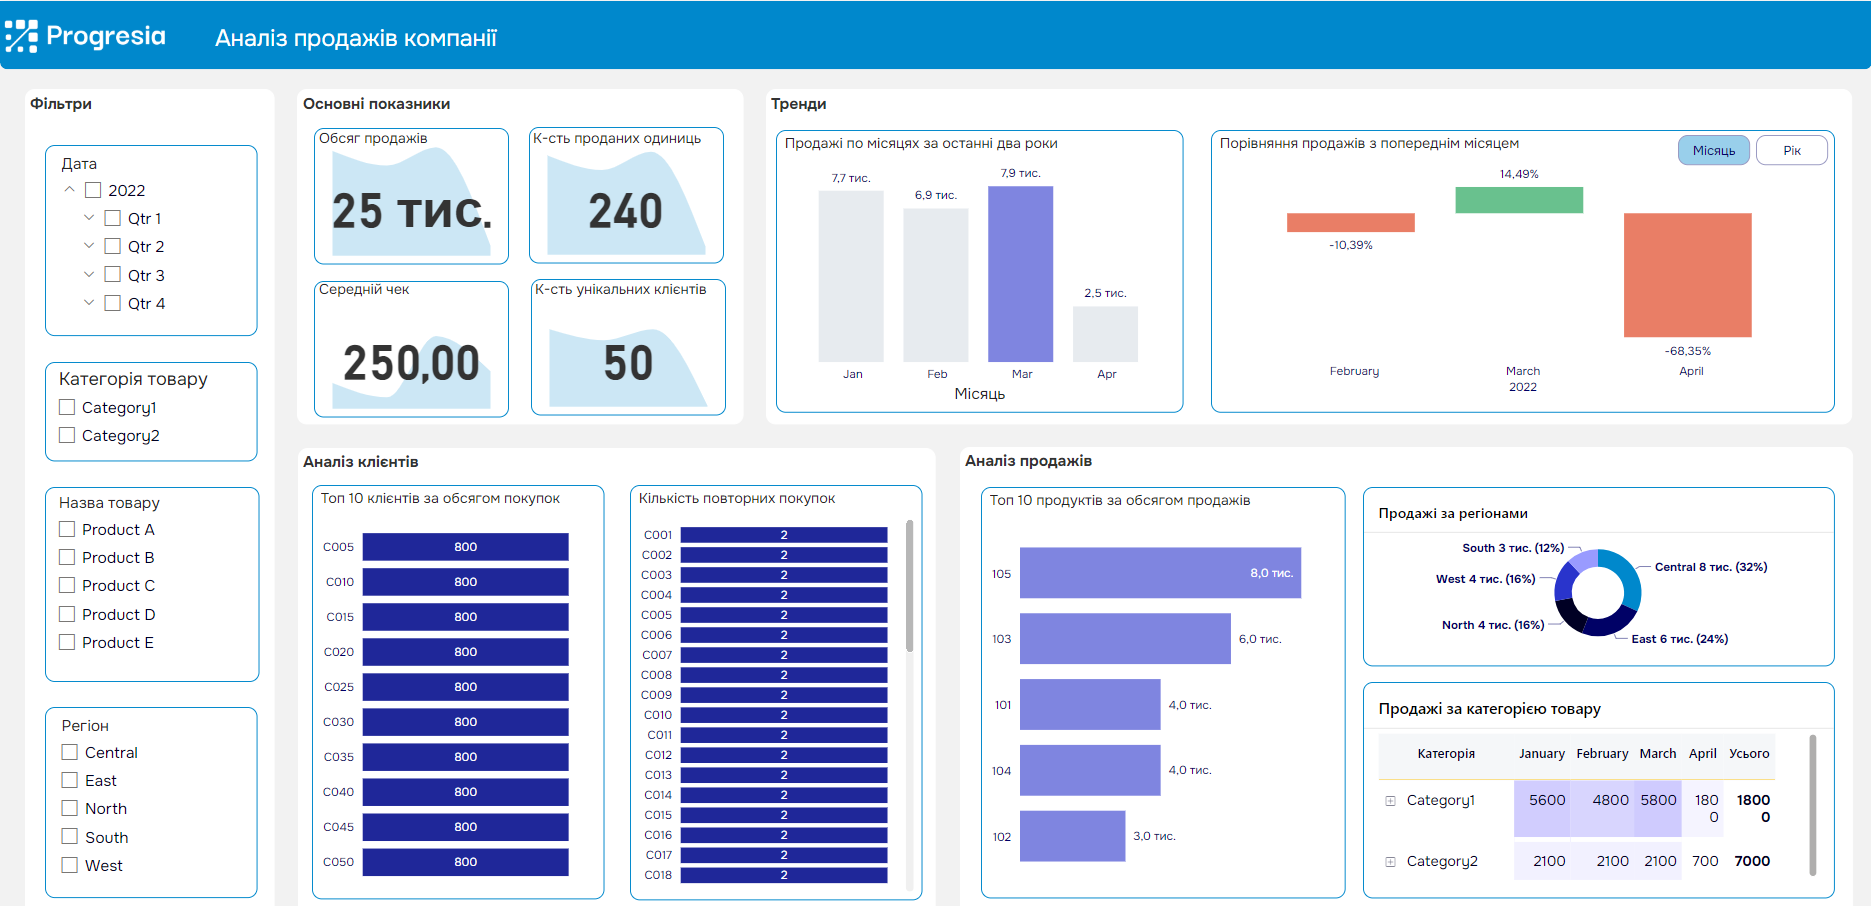The height and width of the screenshot is (906, 1871).
Task: Click the Усього column header
Action: [1749, 754]
